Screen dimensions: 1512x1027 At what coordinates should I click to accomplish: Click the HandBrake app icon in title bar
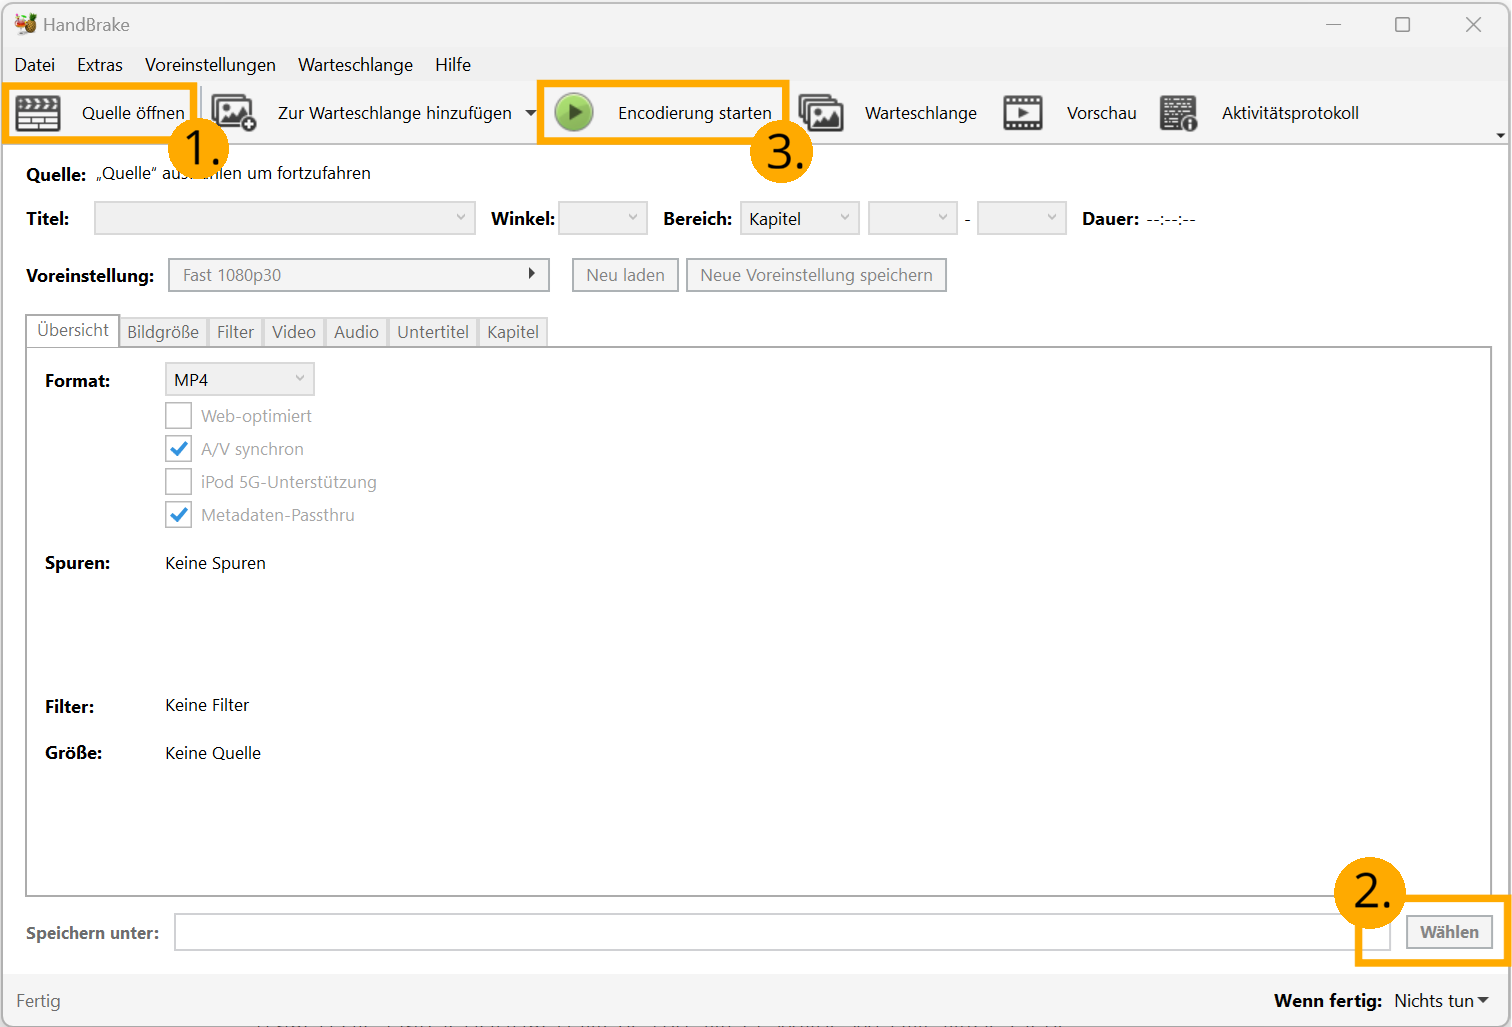[25, 24]
